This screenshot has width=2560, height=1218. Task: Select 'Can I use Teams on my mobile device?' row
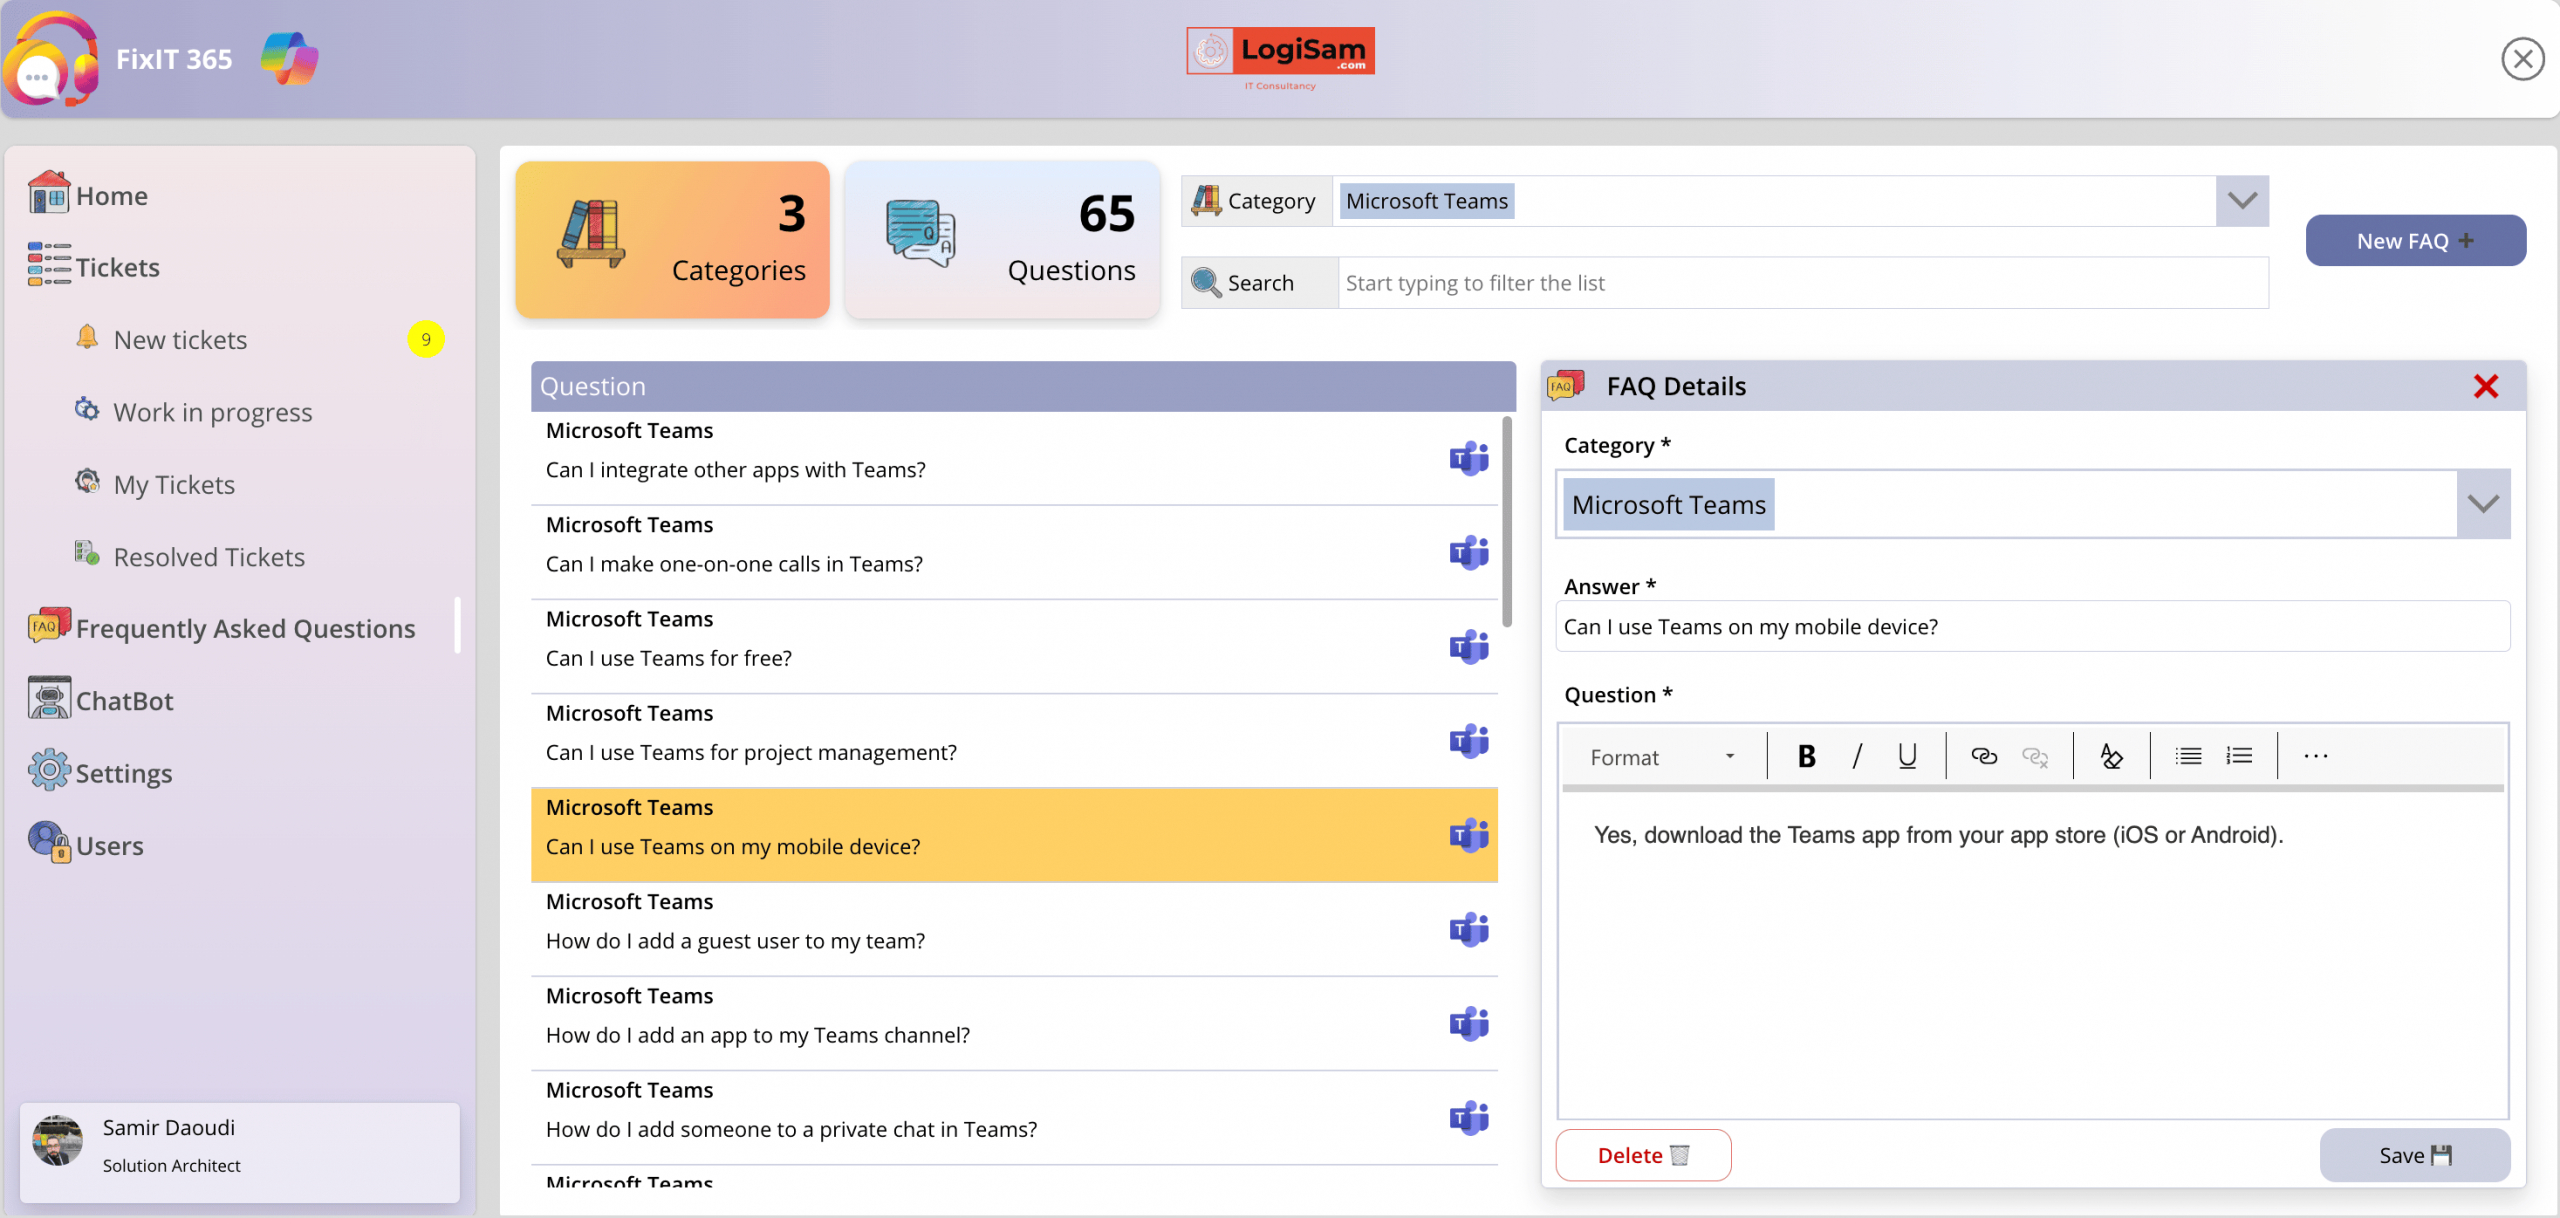tap(1014, 835)
